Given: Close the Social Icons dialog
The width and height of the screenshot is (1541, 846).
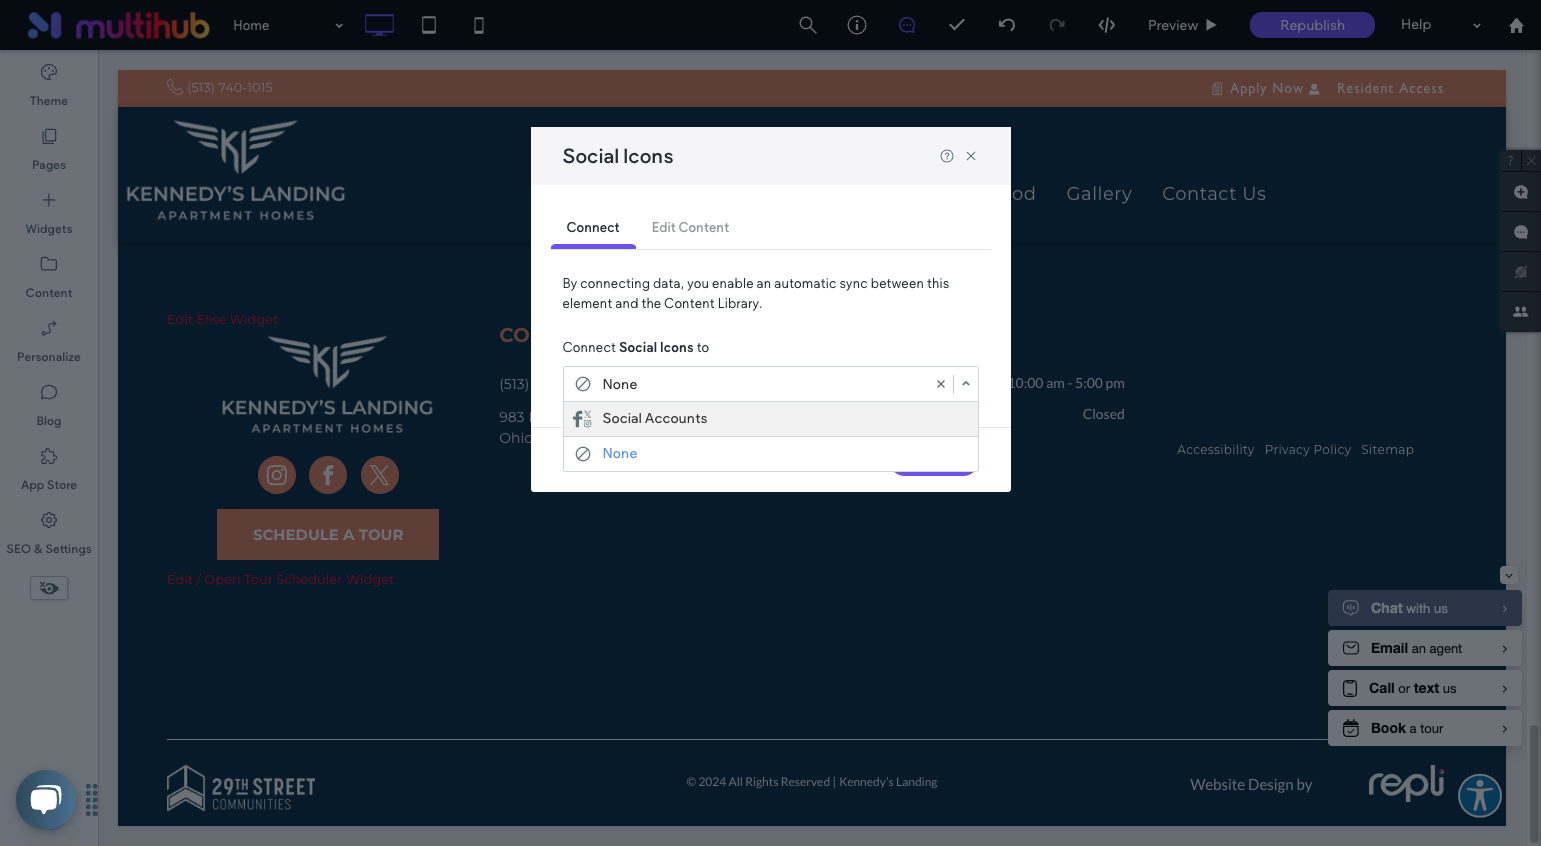Looking at the screenshot, I should point(971,156).
